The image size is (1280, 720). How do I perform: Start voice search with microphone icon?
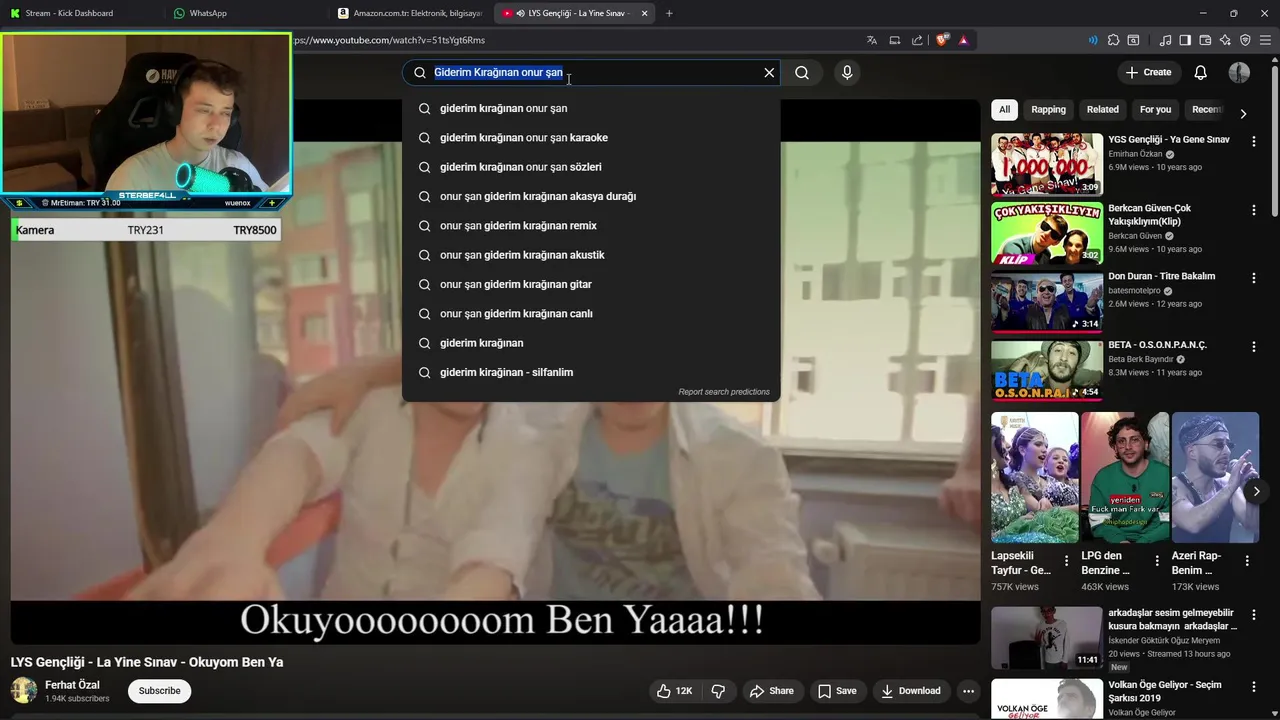coord(847,72)
